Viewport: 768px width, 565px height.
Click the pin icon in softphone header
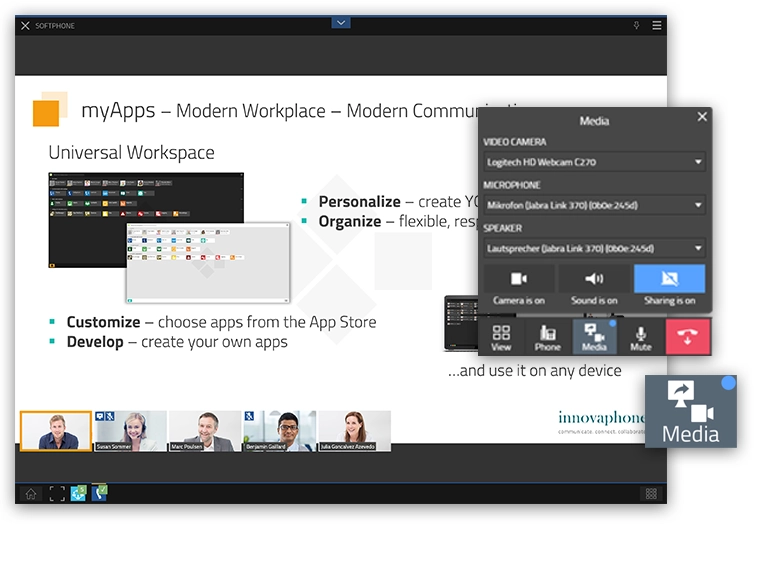coord(636,25)
